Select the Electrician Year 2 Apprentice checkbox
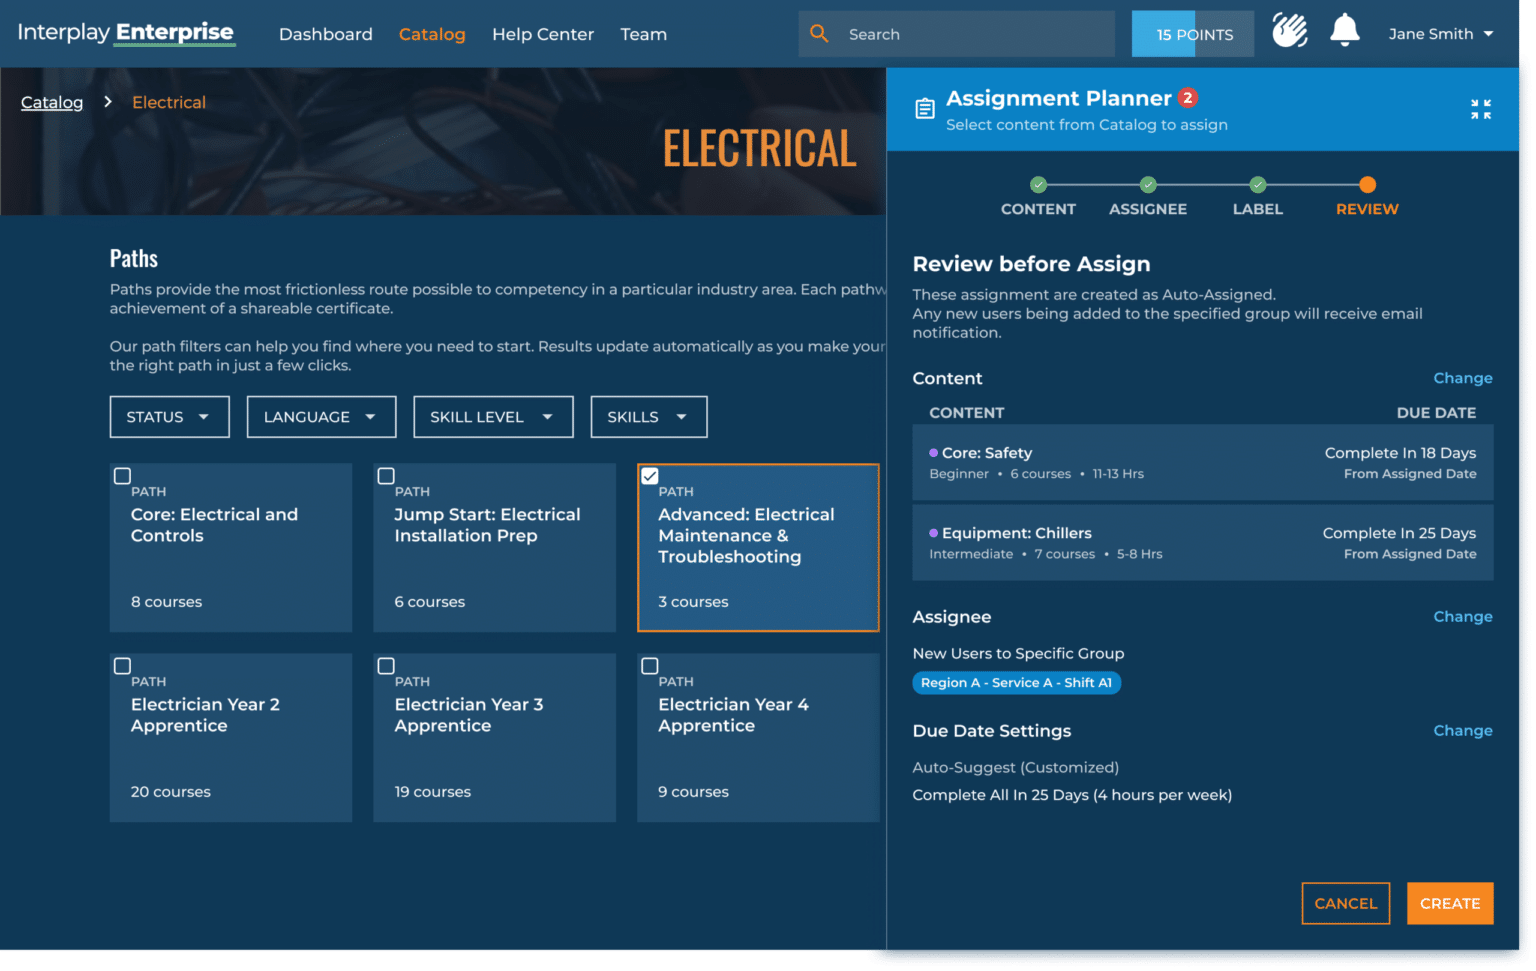Image resolution: width=1536 pixels, height=971 pixels. tap(122, 666)
